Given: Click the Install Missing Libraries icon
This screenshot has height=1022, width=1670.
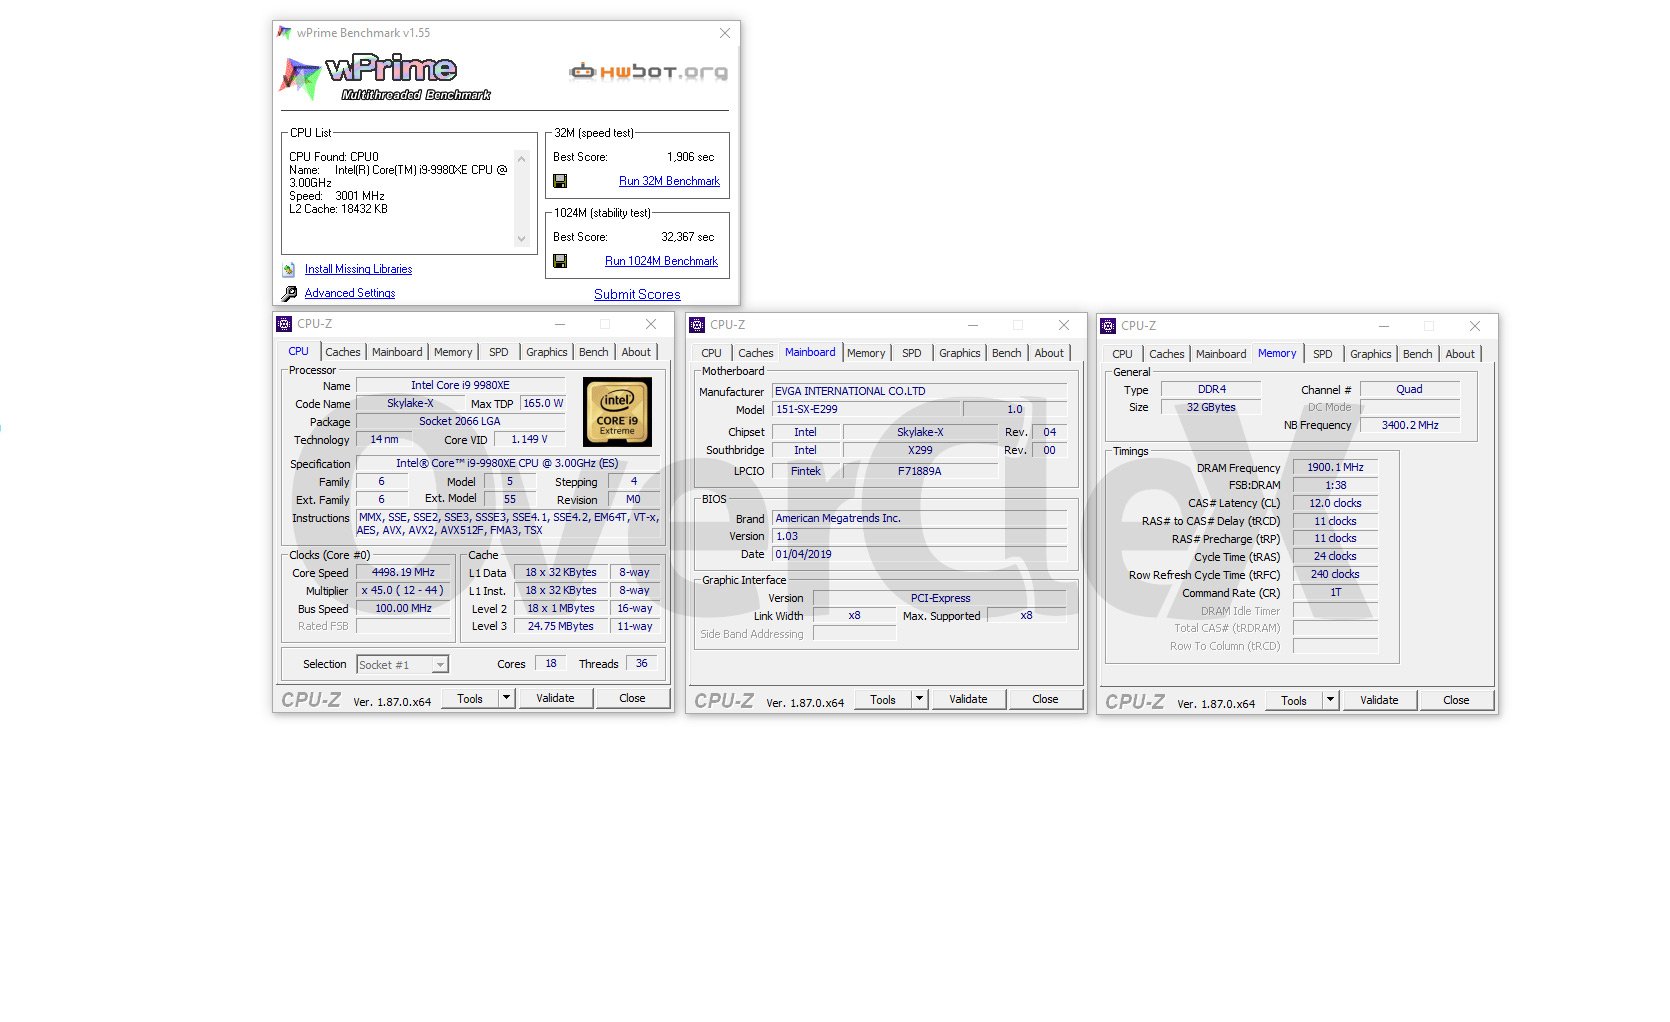Looking at the screenshot, I should [289, 269].
